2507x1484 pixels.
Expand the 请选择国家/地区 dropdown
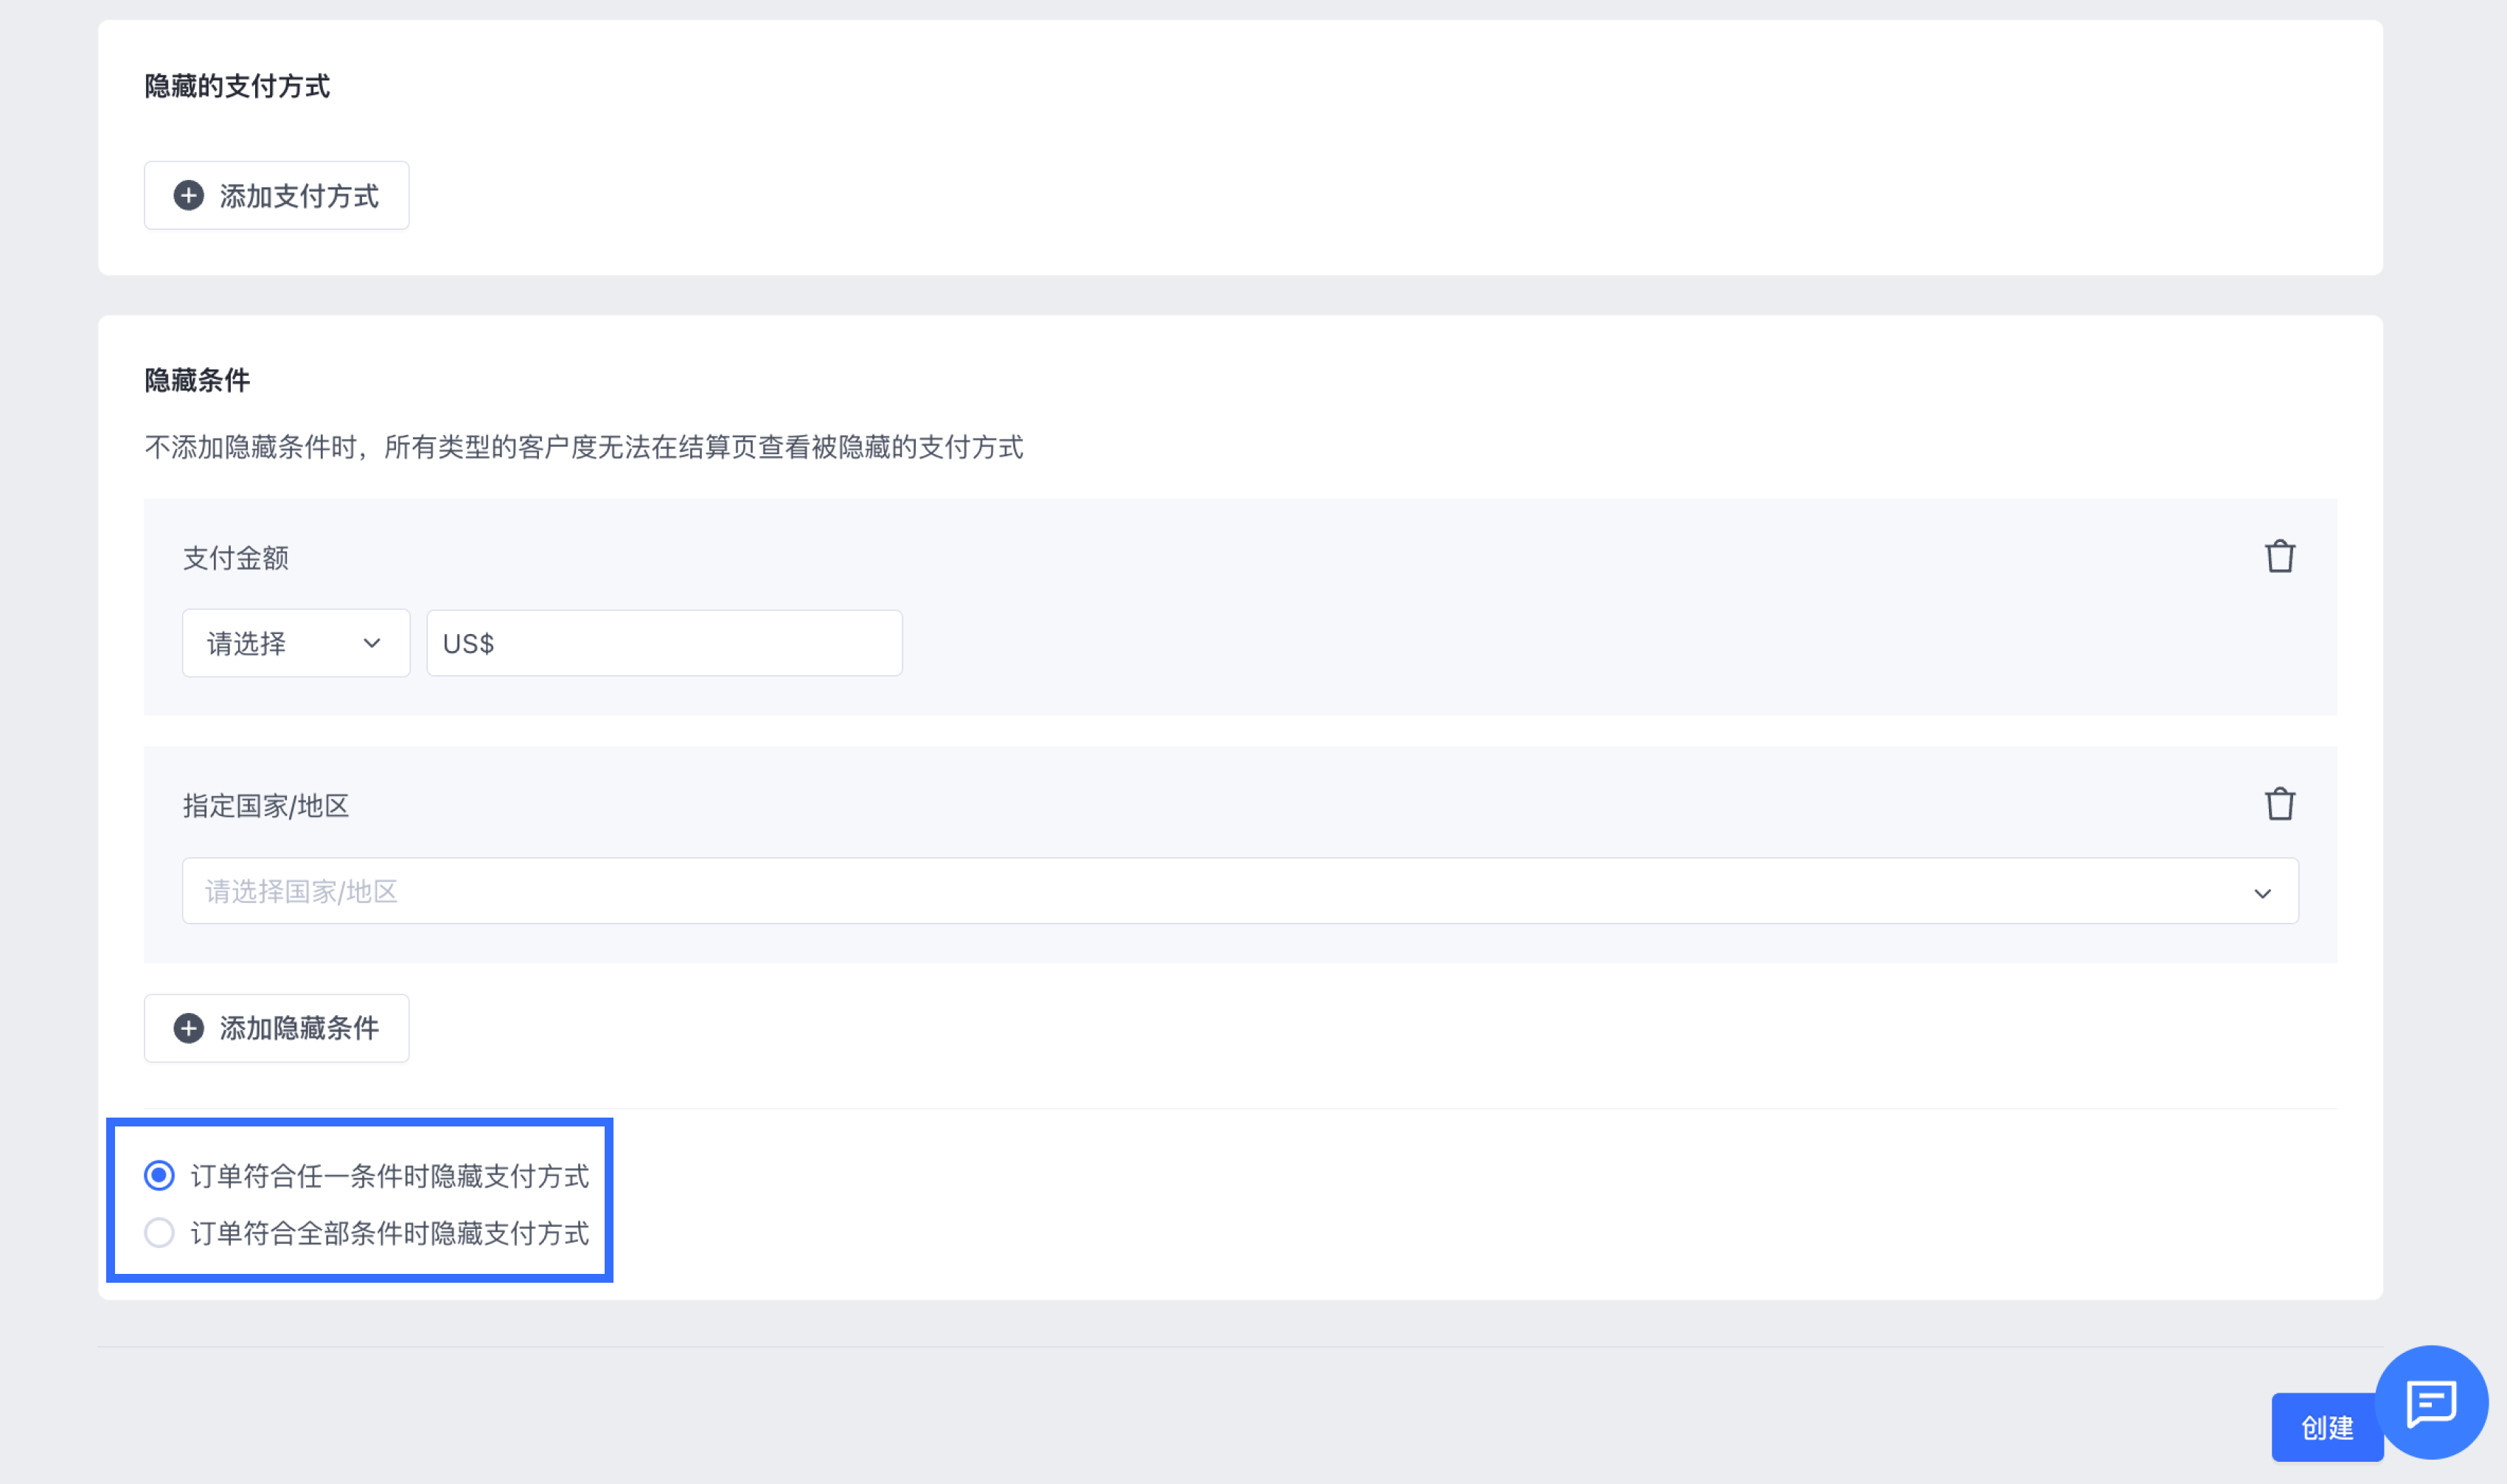1240,891
